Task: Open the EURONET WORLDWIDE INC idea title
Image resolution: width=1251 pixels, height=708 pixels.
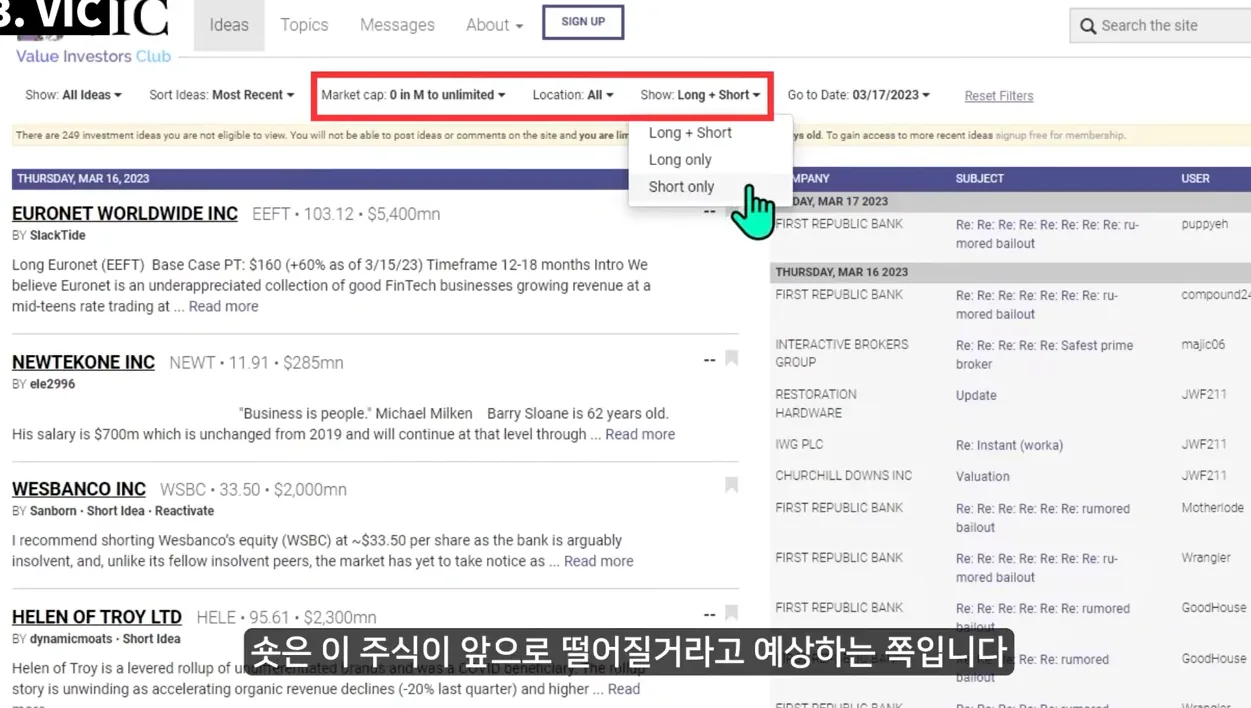Action: 125,213
